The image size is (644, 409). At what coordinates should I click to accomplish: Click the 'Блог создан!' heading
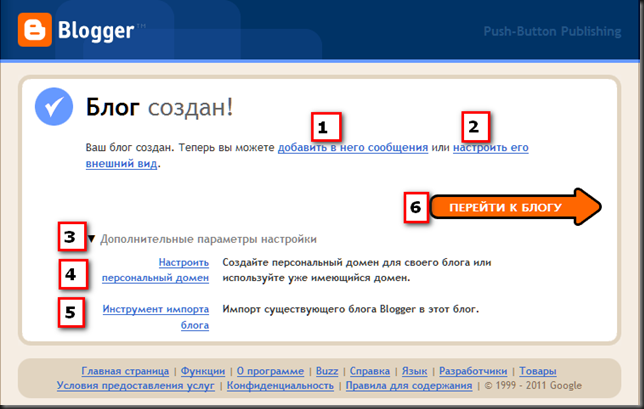pos(159,108)
